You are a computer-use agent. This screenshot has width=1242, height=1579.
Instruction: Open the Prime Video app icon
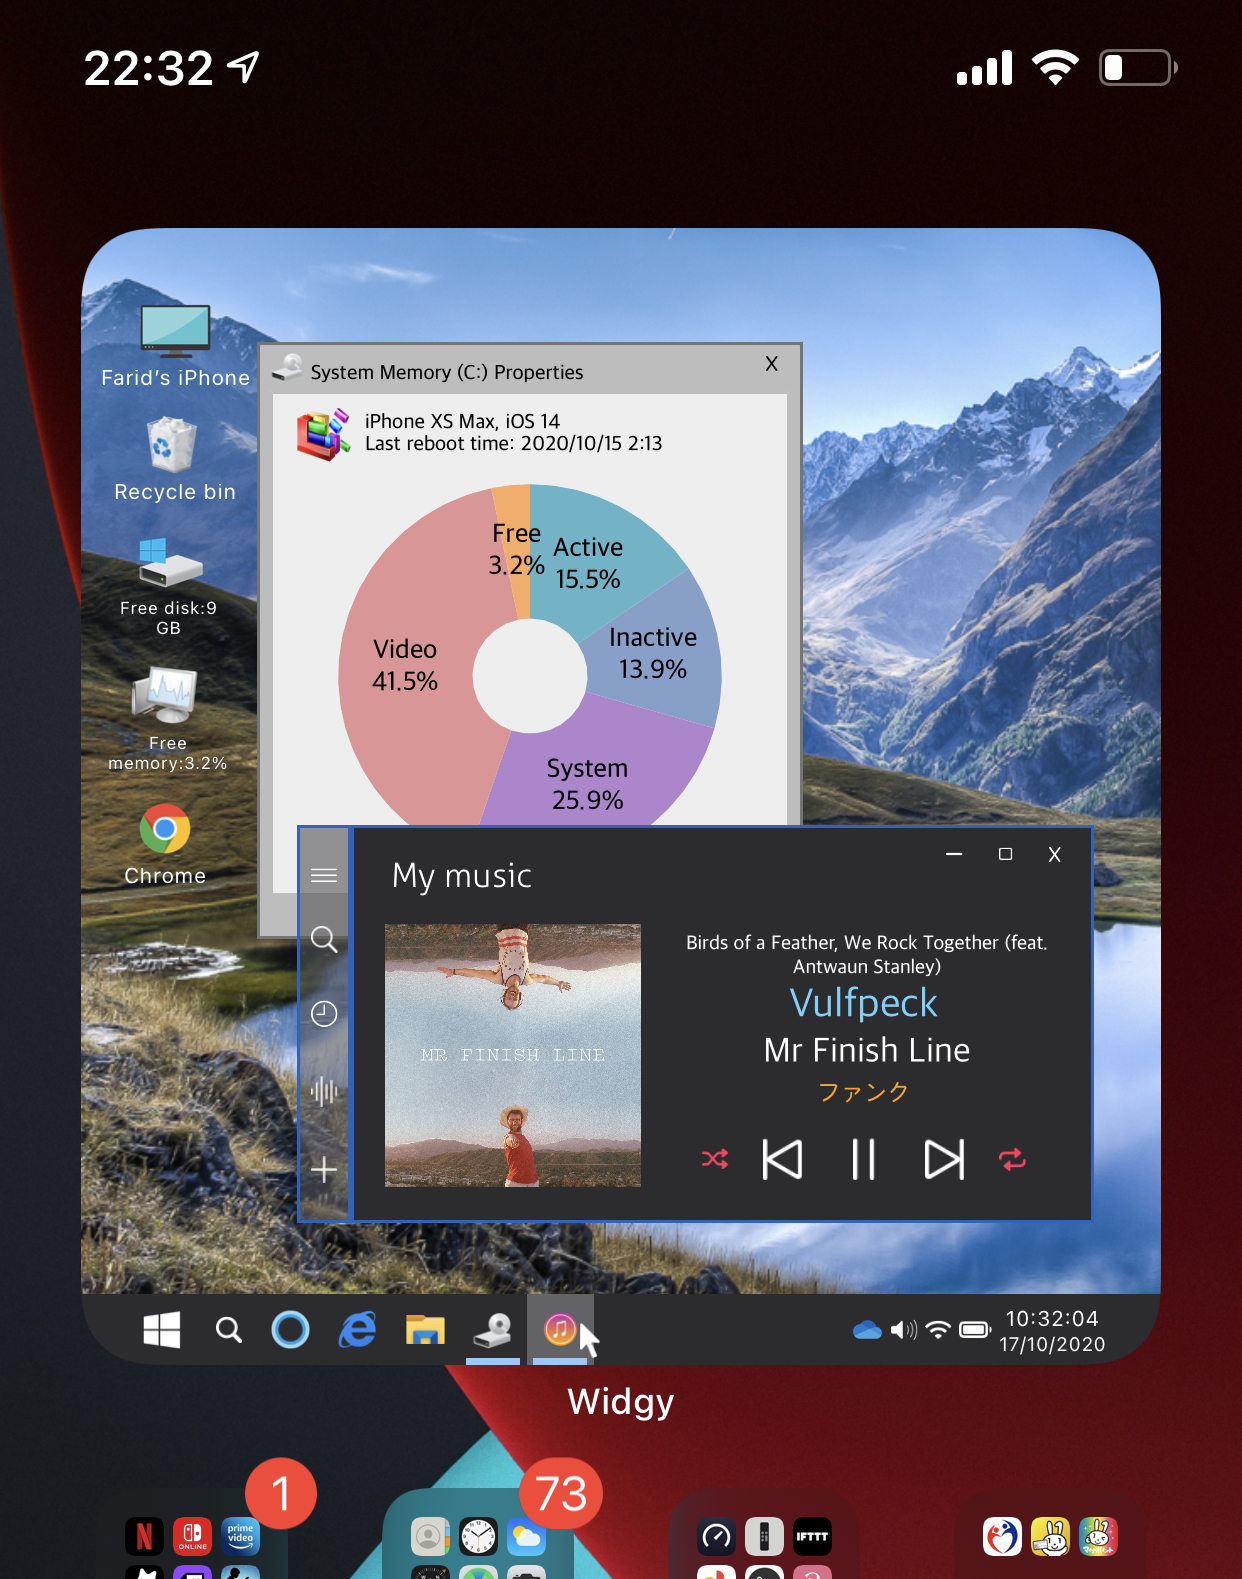(241, 1536)
